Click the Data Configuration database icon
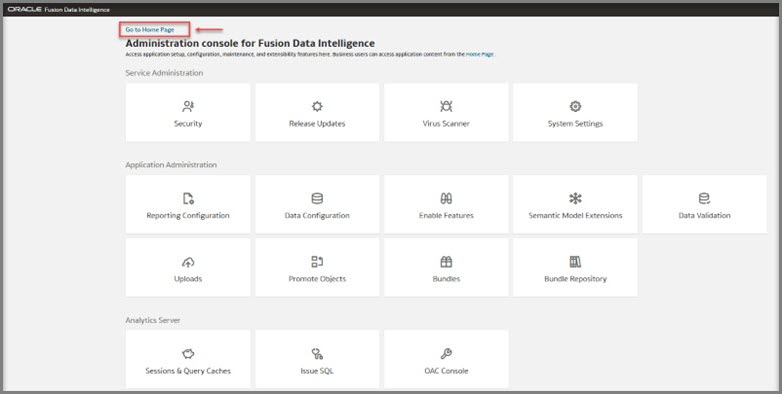This screenshot has height=394, width=782. click(317, 198)
